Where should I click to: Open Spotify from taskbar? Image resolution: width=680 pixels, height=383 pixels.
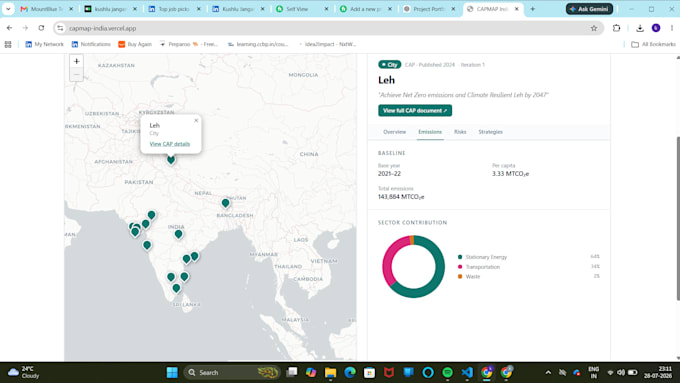(x=448, y=373)
